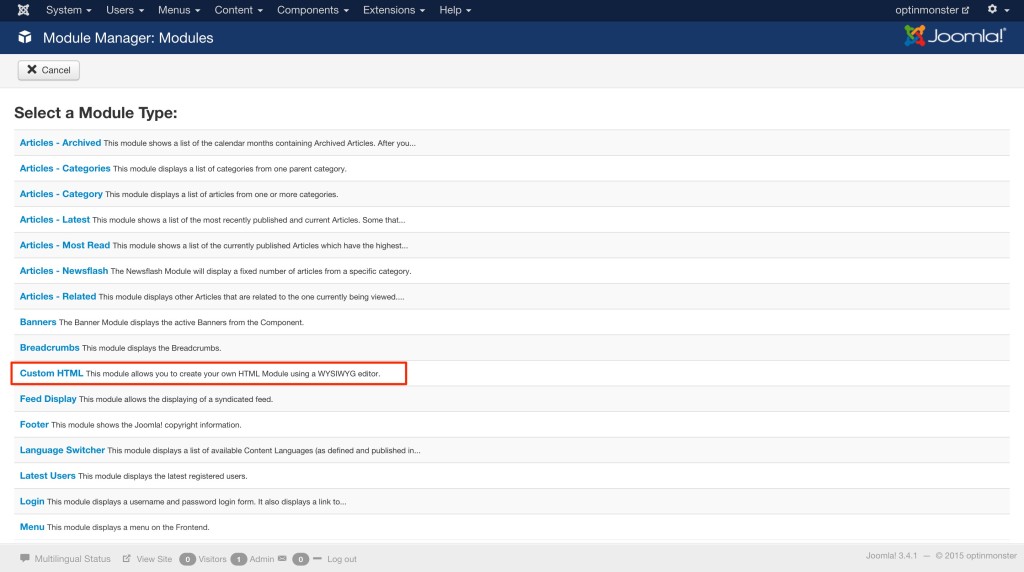
Task: Open the Help menu
Action: 455,10
